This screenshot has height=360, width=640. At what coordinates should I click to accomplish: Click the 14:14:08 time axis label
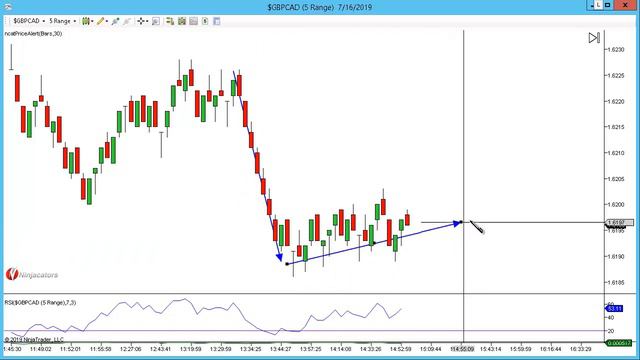(340, 349)
